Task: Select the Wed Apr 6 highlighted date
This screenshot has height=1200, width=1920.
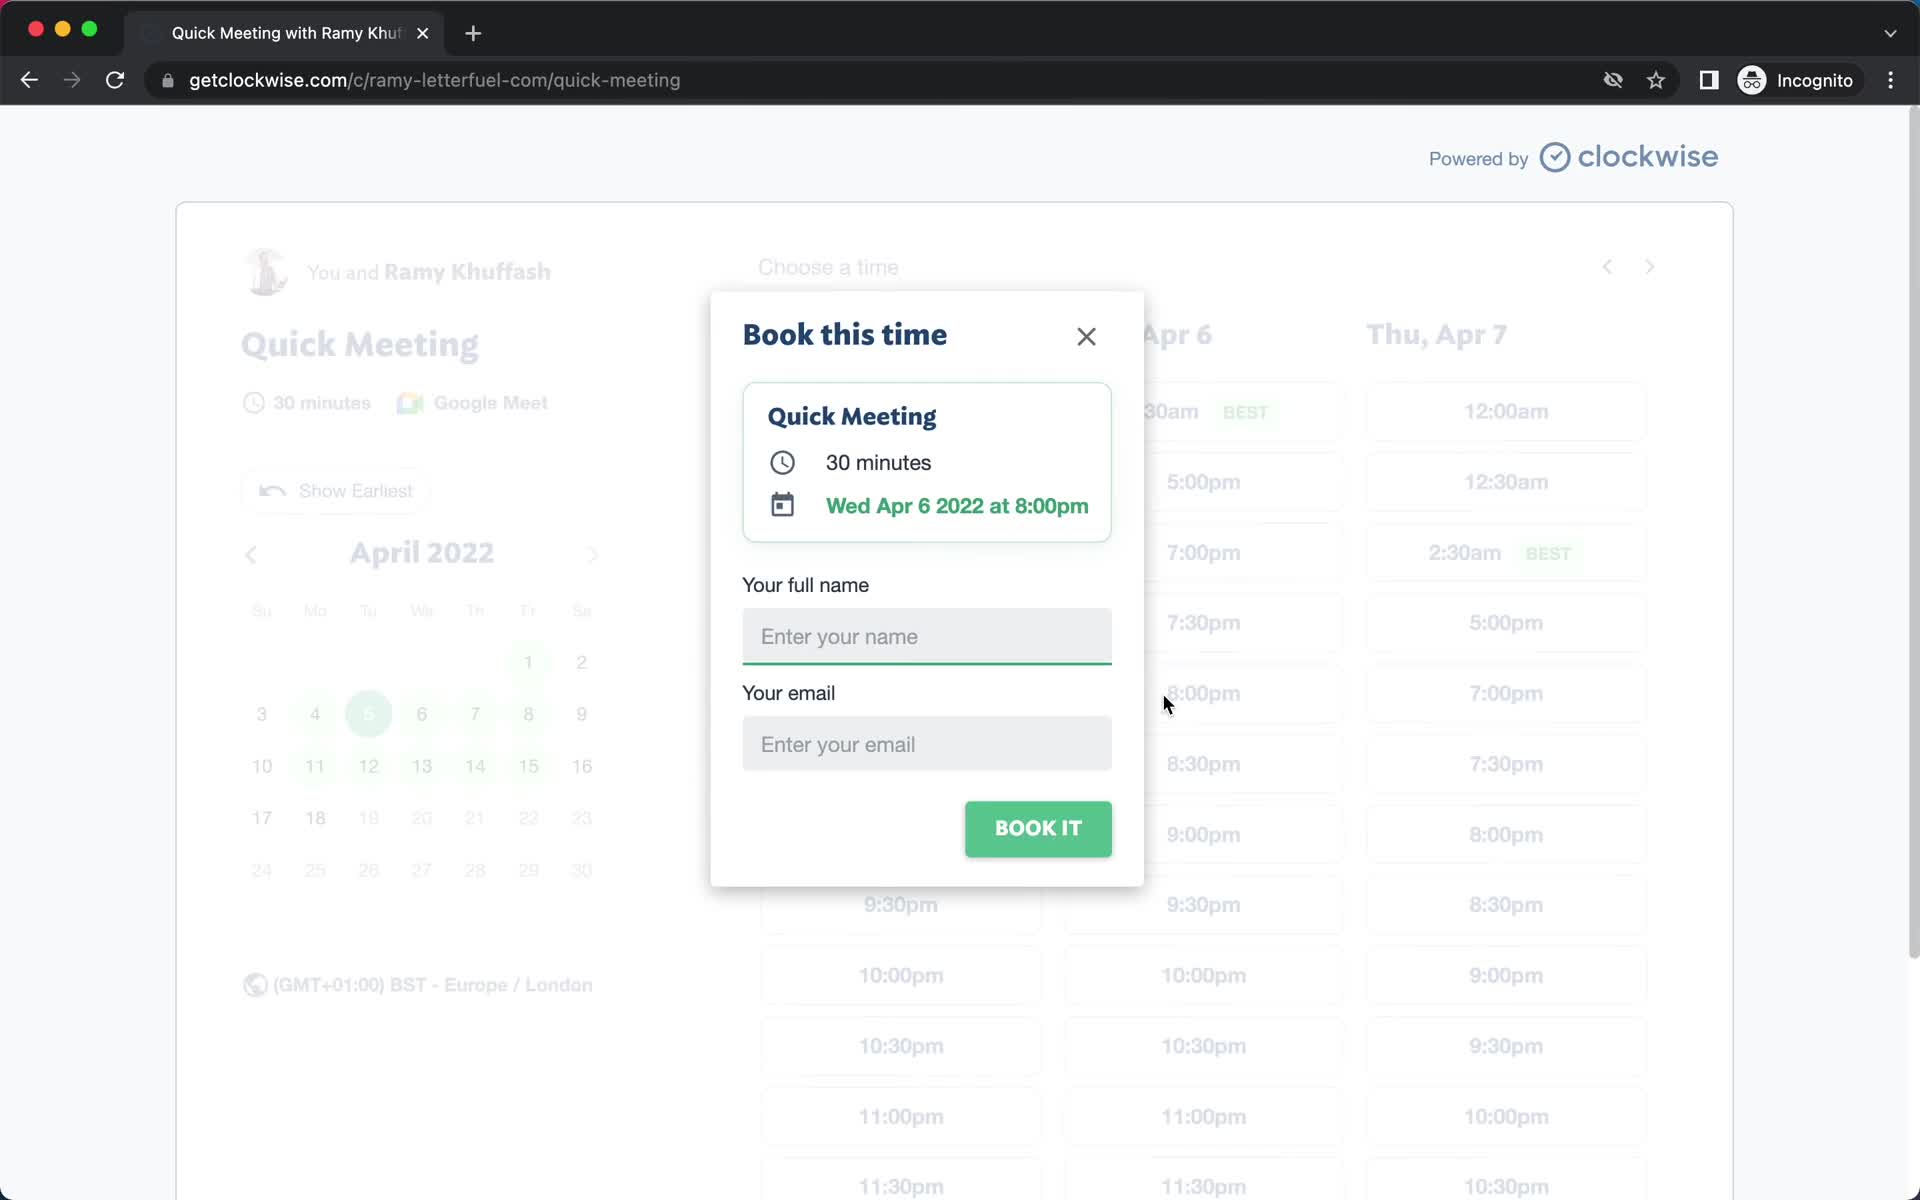Action: [422, 715]
